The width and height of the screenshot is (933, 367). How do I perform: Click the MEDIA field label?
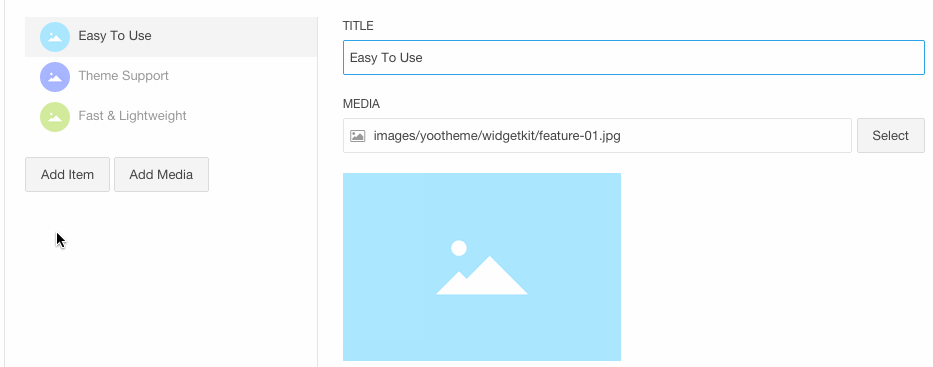pos(361,103)
